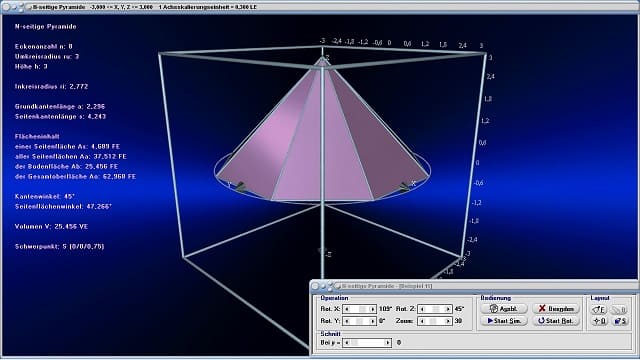
Task: Click the 'Grundkantenlänge a: 2,296' text
Action: pos(60,107)
